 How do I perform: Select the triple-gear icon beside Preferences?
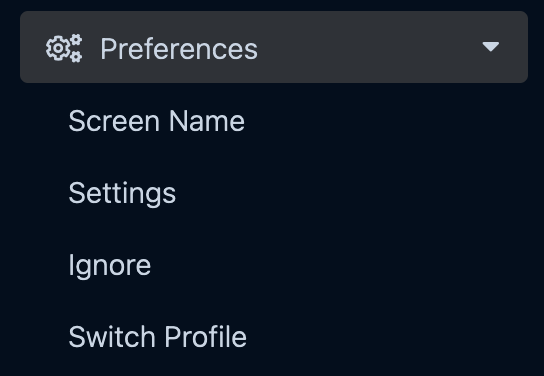coord(64,48)
